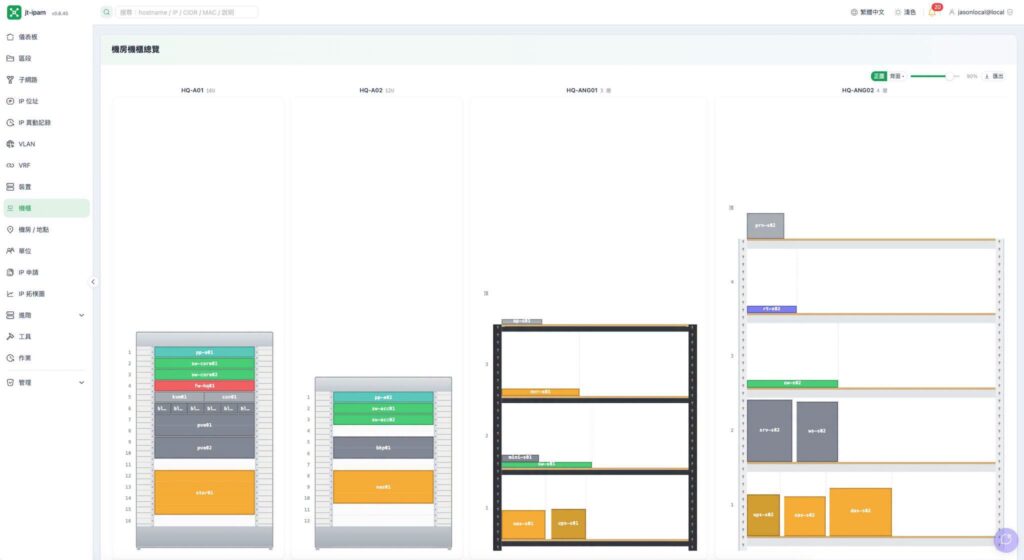Select the pve02 server in HQ-A01
Image resolution: width=1024 pixels, height=560 pixels.
[204, 448]
